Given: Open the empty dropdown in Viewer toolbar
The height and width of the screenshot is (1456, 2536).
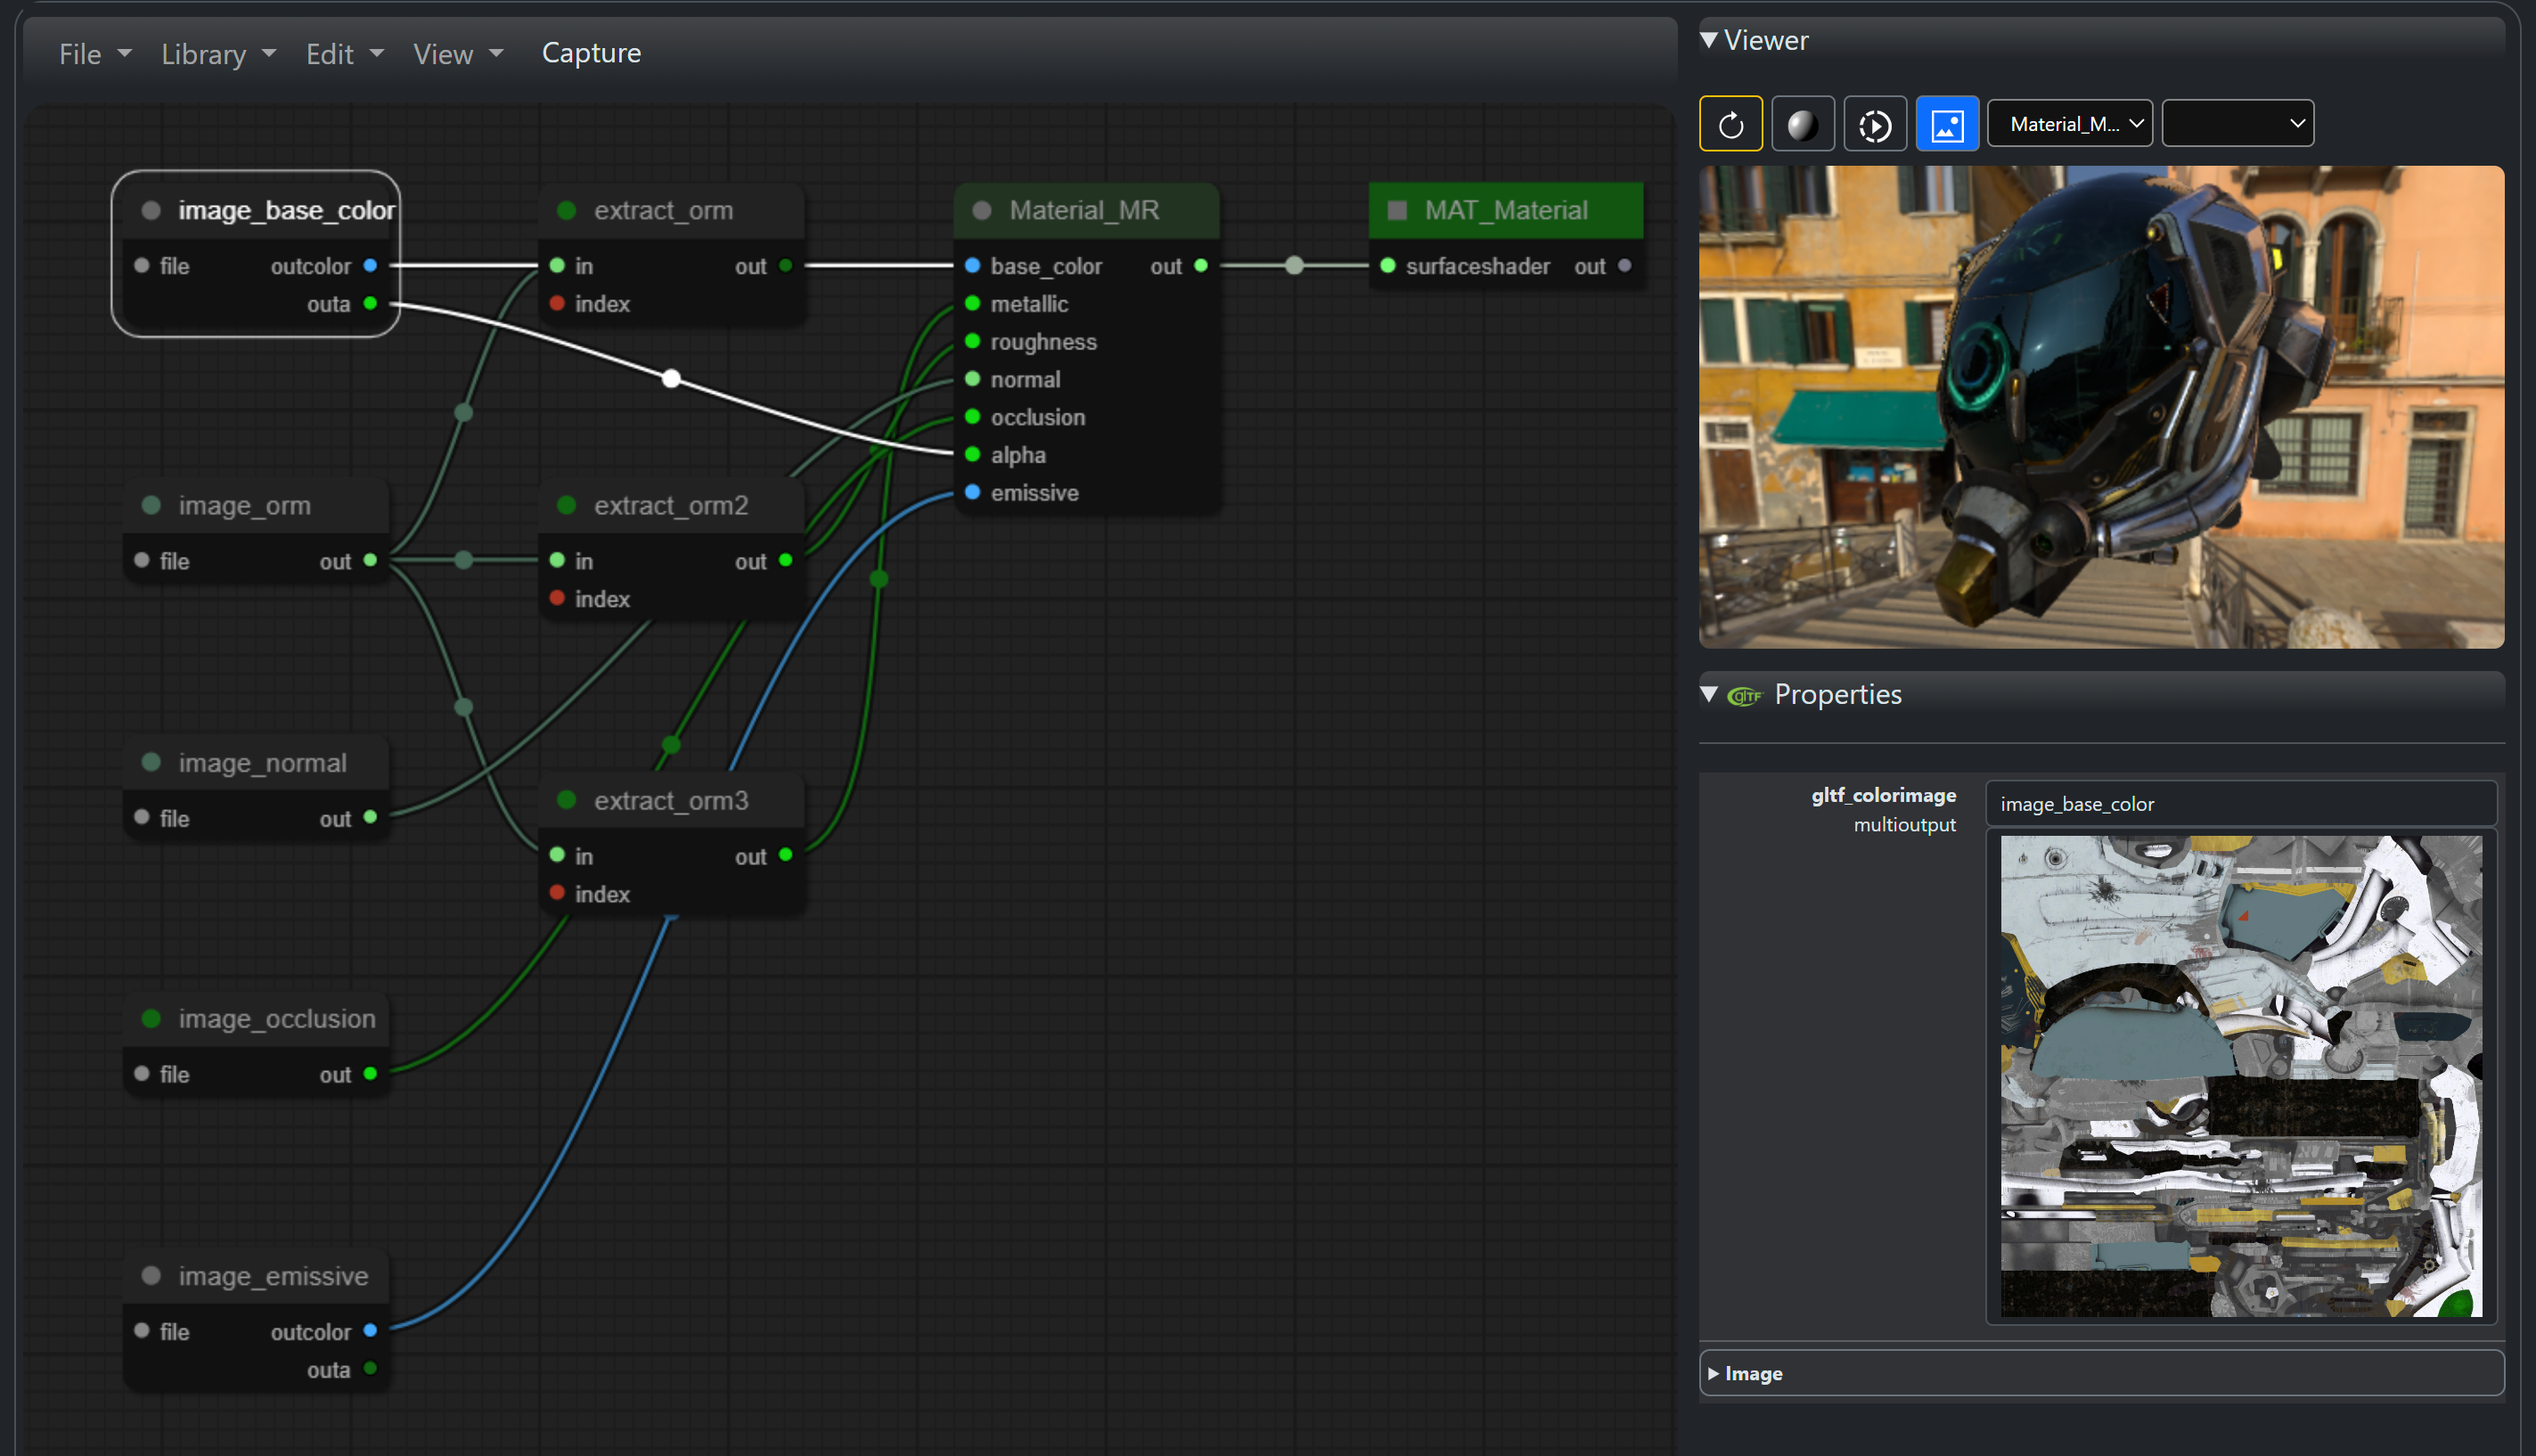Looking at the screenshot, I should pos(2237,124).
